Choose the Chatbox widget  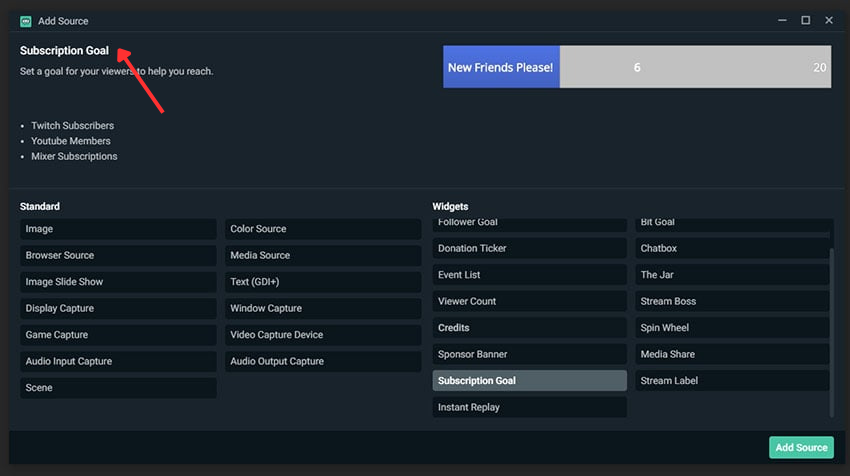(732, 248)
